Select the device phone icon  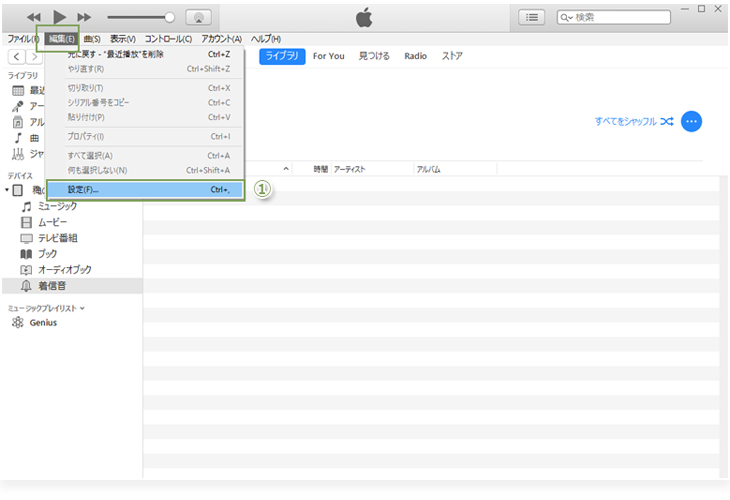(18, 190)
